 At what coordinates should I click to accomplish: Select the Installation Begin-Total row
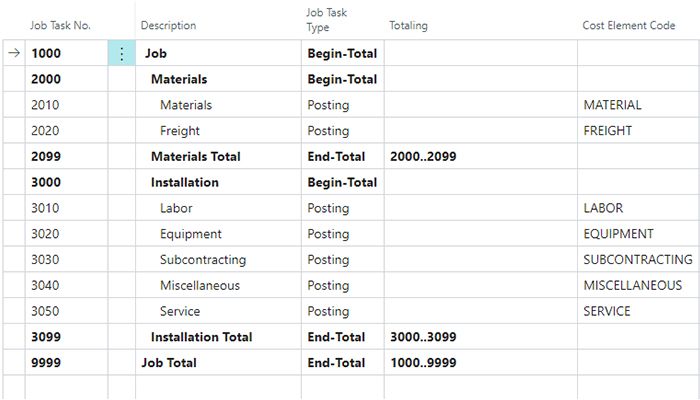pyautogui.click(x=185, y=183)
